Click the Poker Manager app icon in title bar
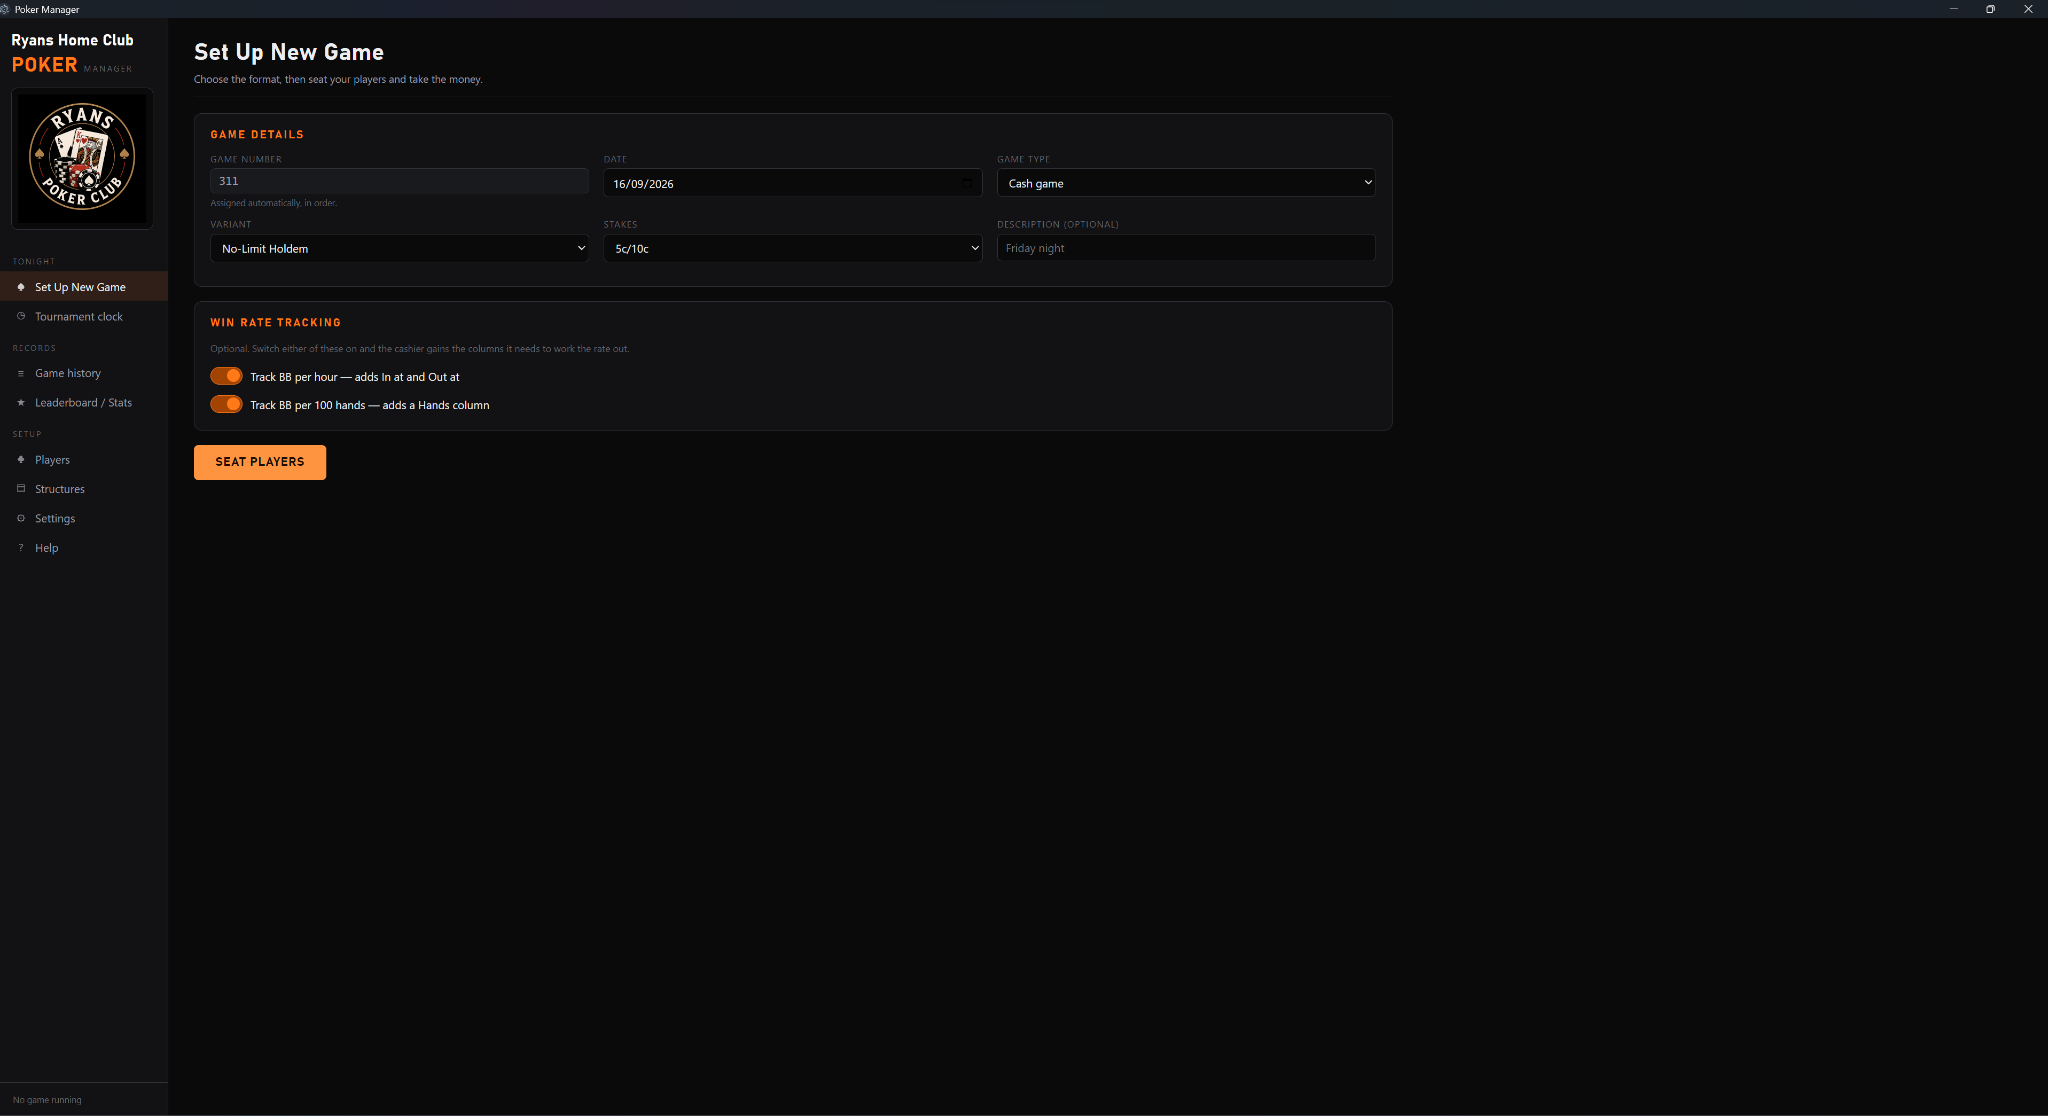The height and width of the screenshot is (1116, 2048). pyautogui.click(x=5, y=9)
